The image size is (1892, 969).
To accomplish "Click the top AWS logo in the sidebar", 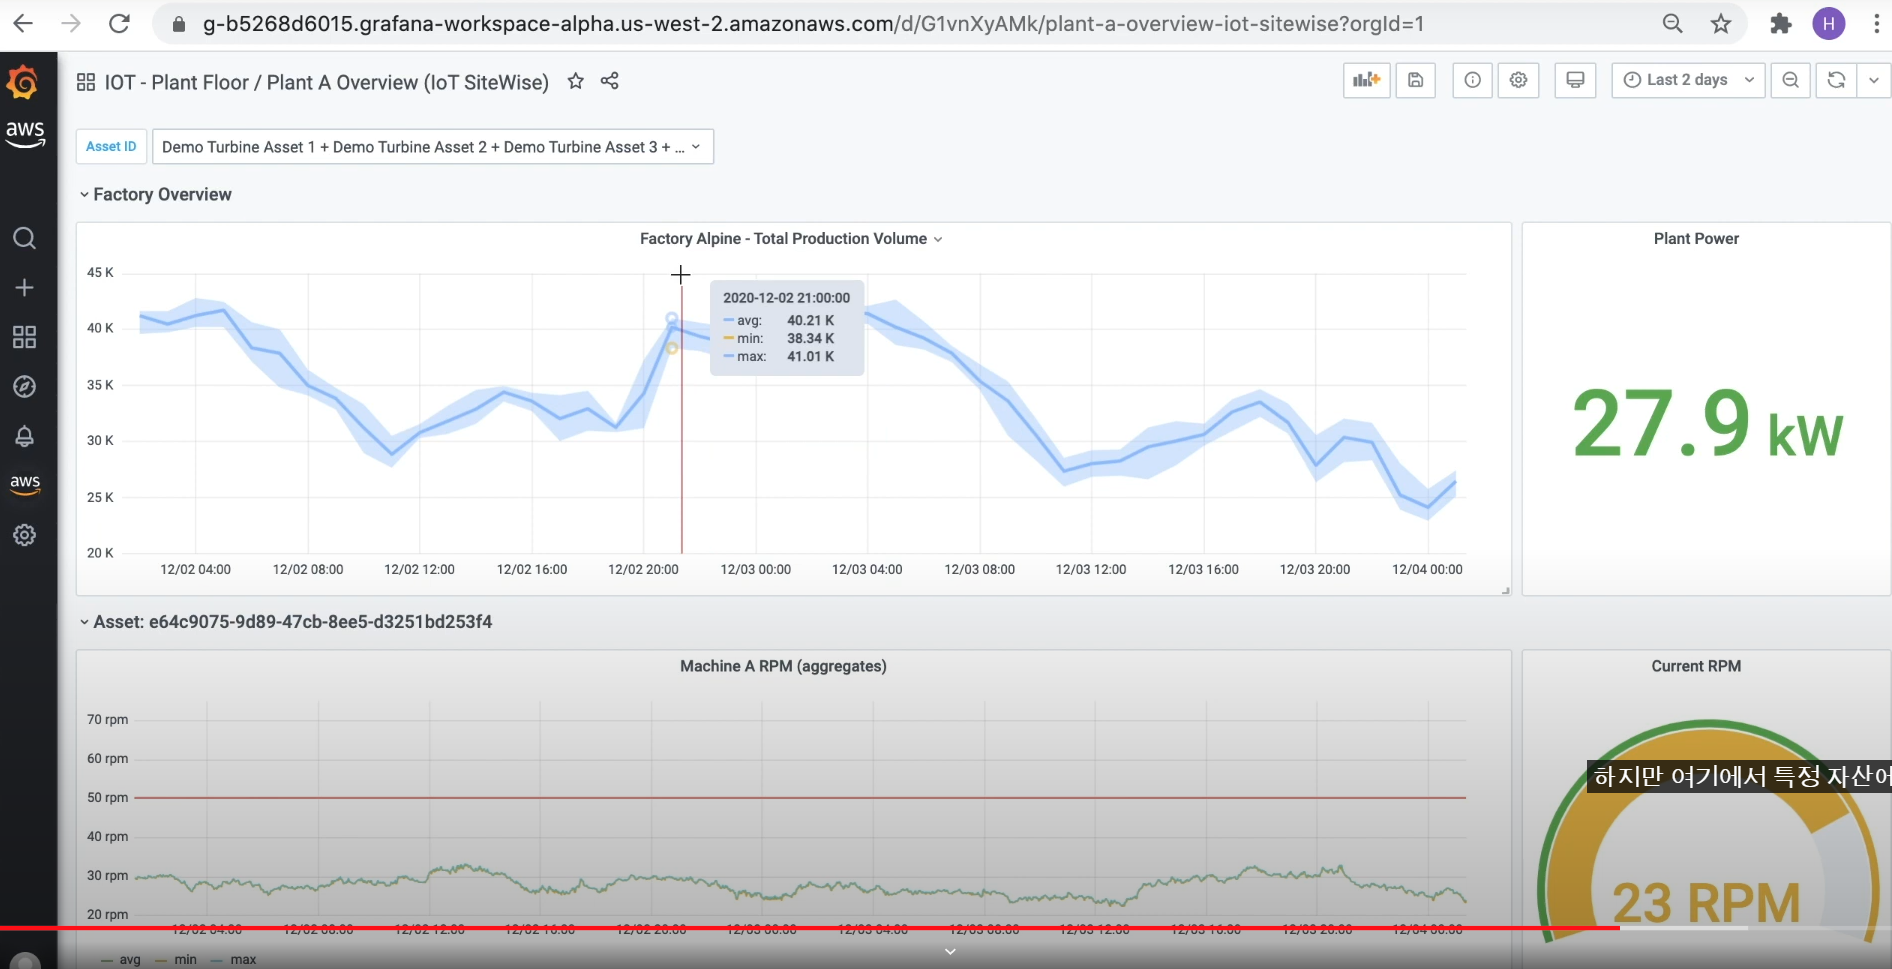I will tap(25, 133).
